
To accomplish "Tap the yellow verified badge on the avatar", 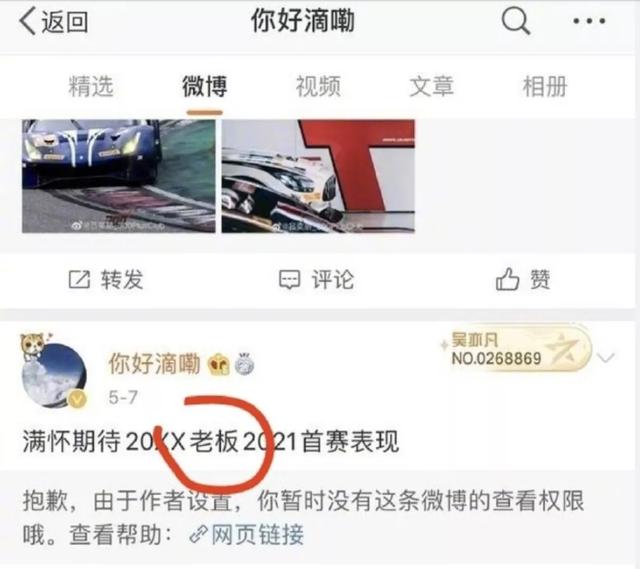I will [77, 400].
